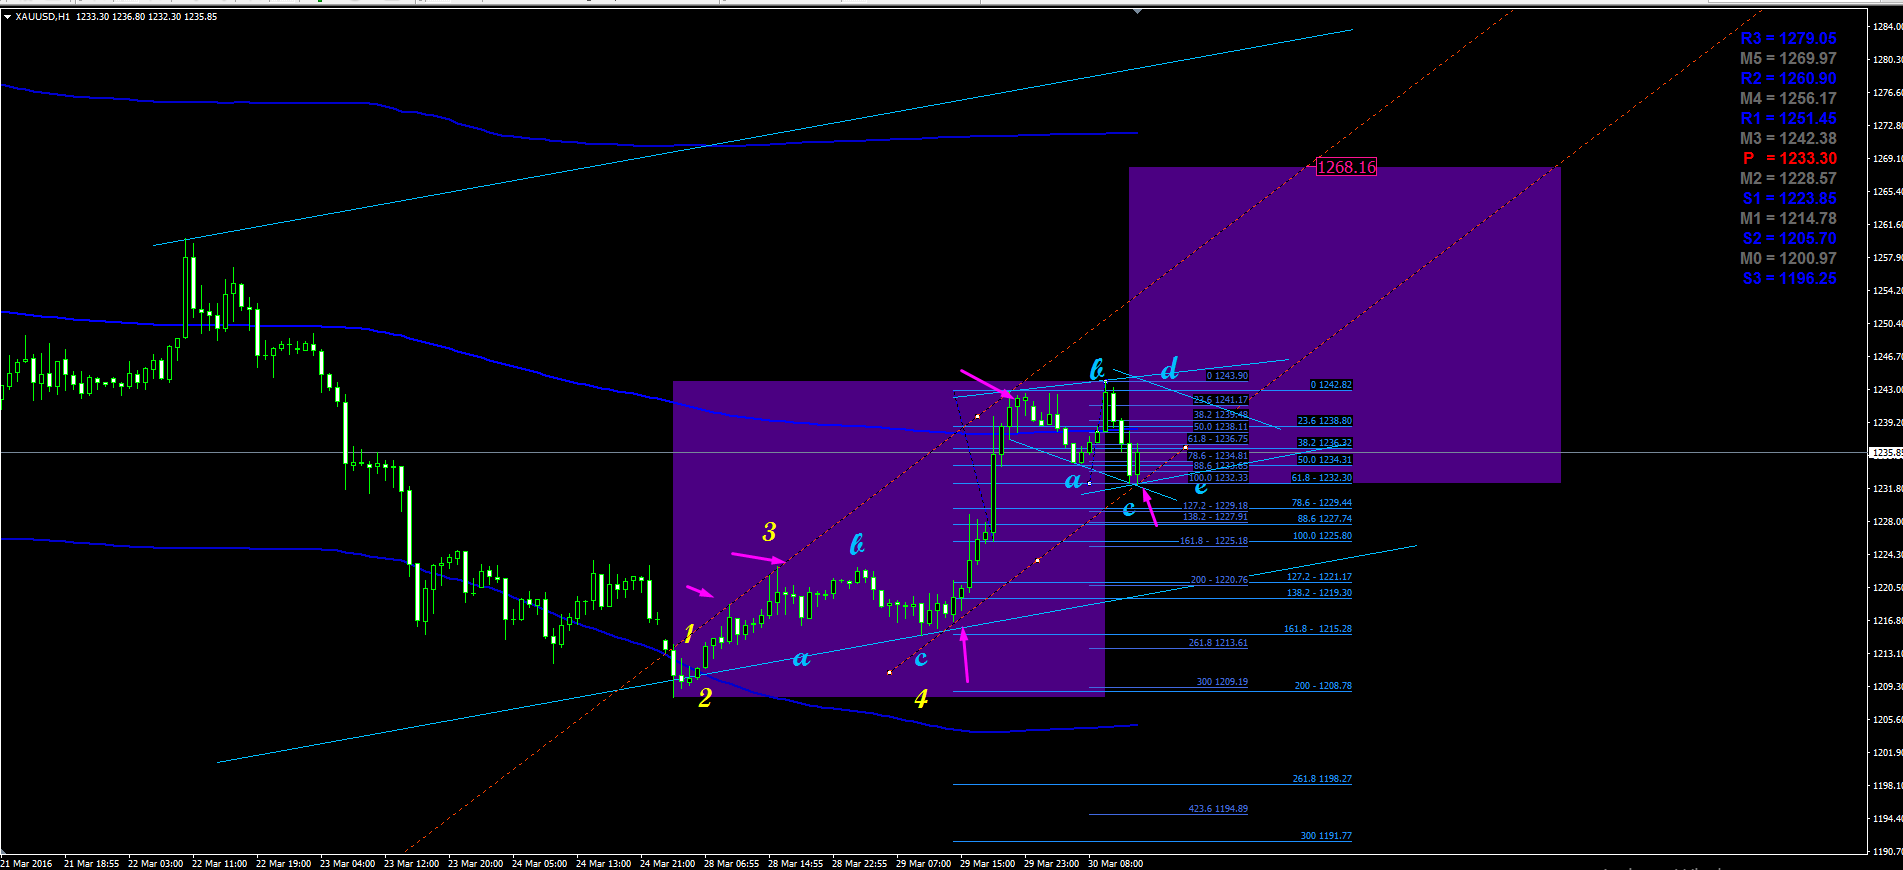Select the blue wave label d
Viewport: 1903px width, 870px height.
tap(1169, 369)
